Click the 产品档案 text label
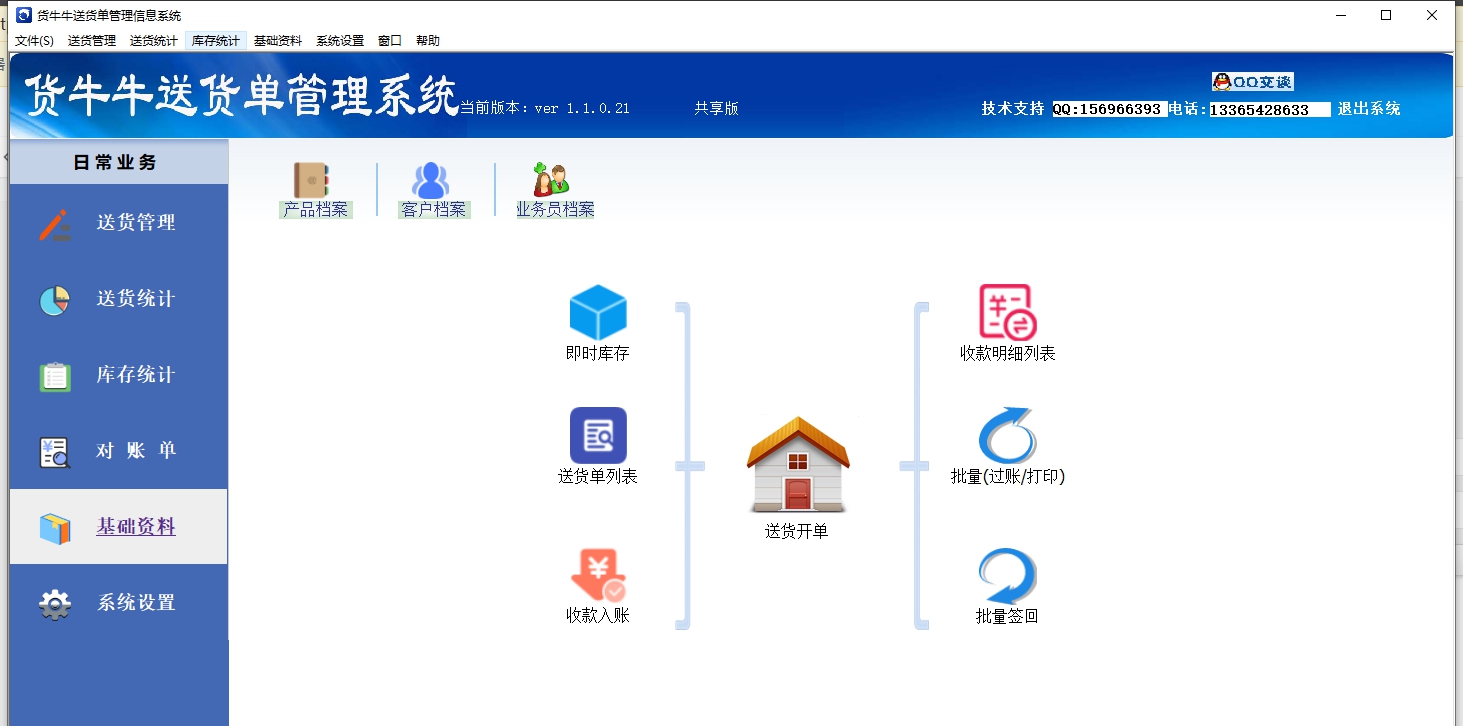This screenshot has width=1463, height=726. click(316, 210)
